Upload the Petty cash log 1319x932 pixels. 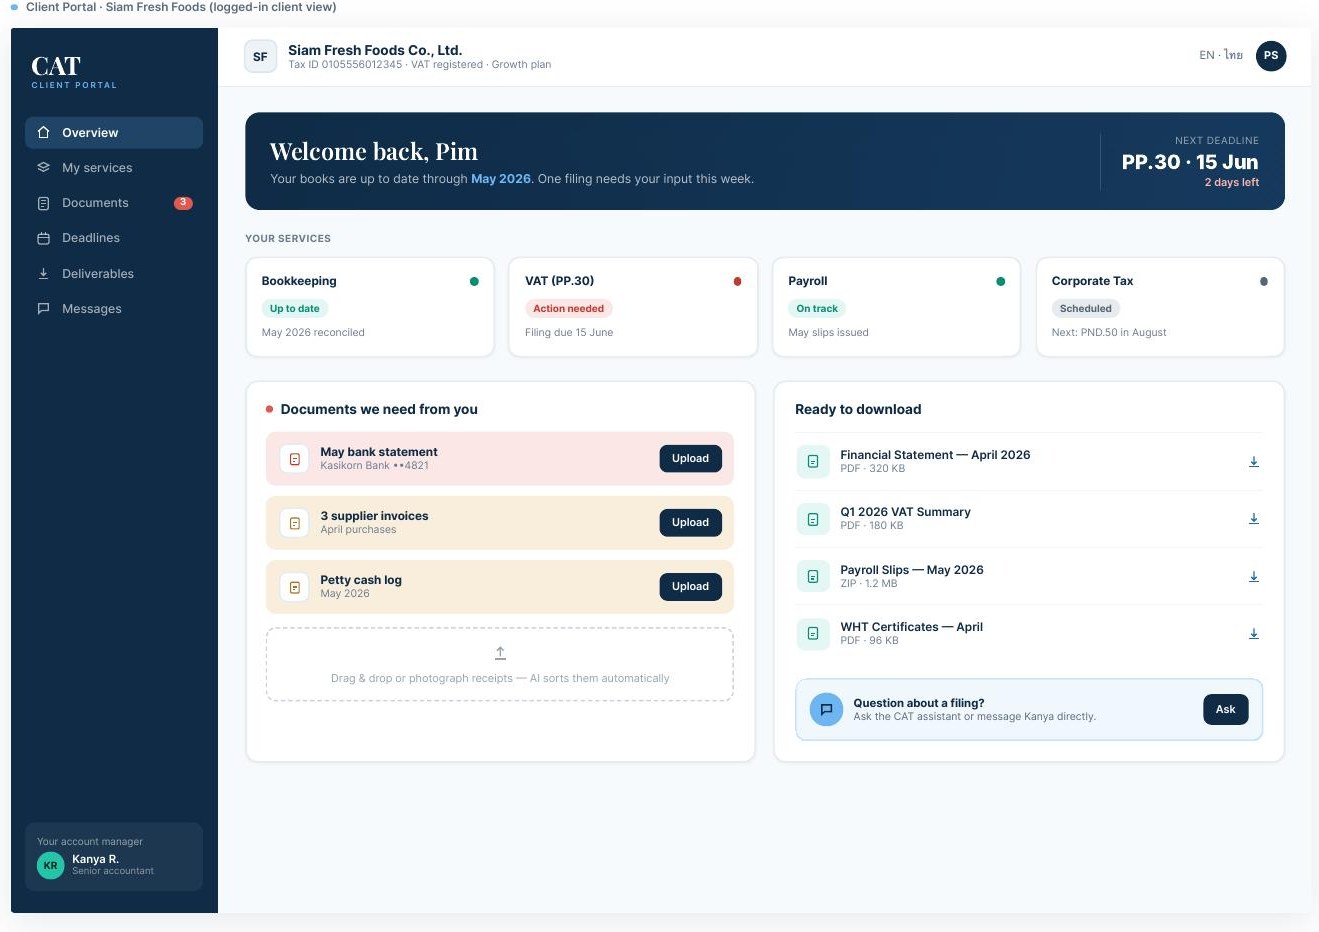pyautogui.click(x=690, y=586)
